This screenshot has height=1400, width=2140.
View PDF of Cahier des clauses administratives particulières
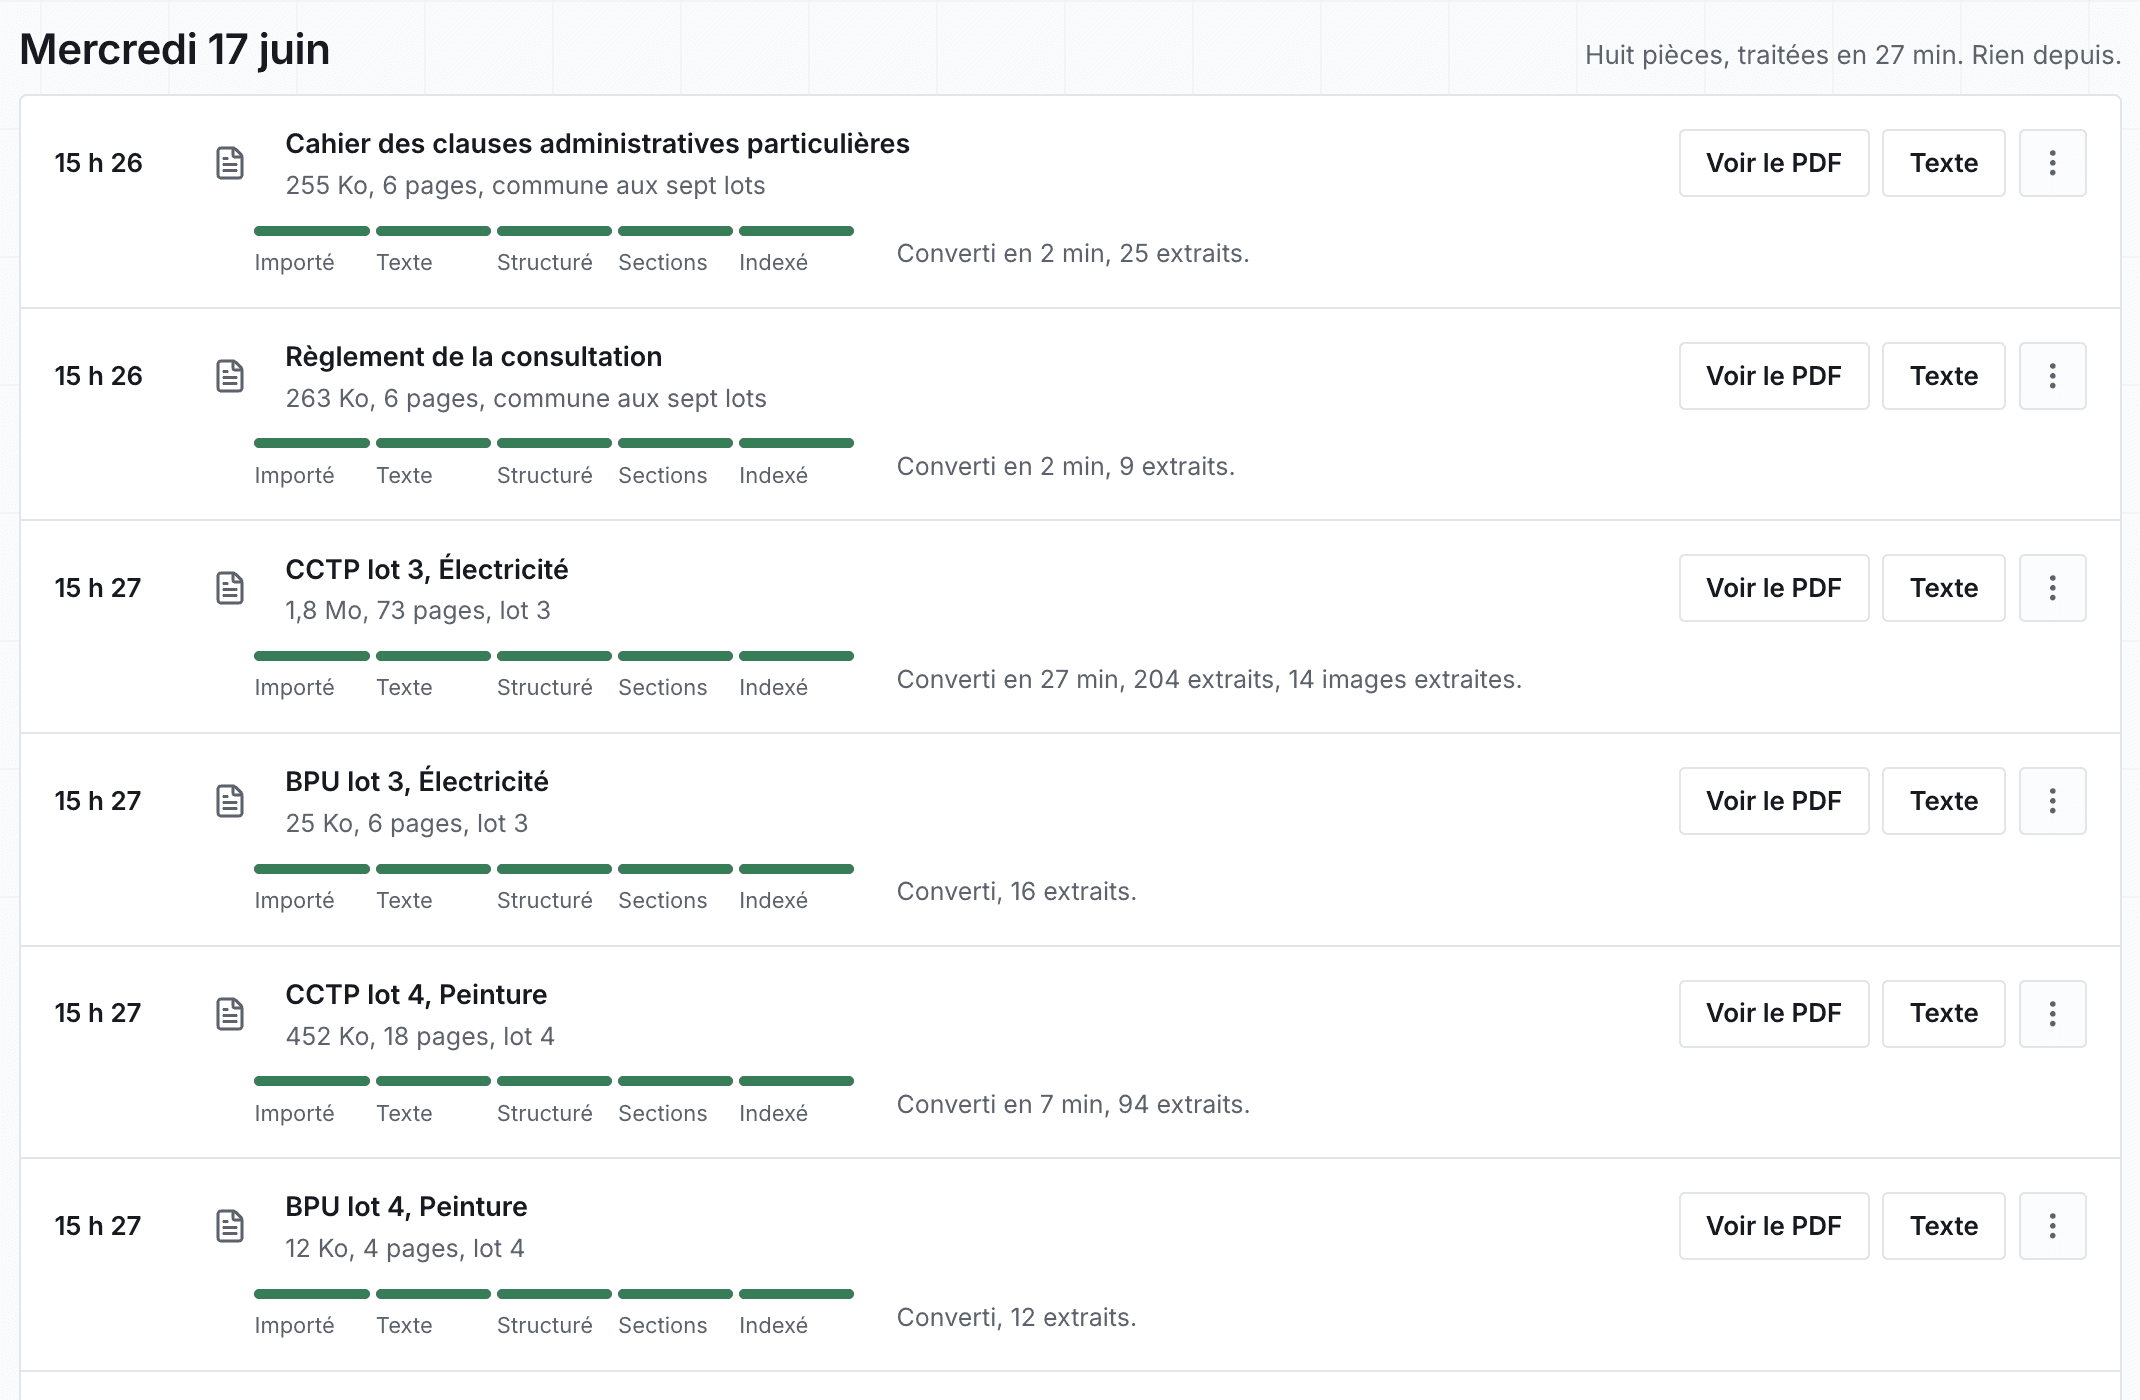click(1774, 163)
